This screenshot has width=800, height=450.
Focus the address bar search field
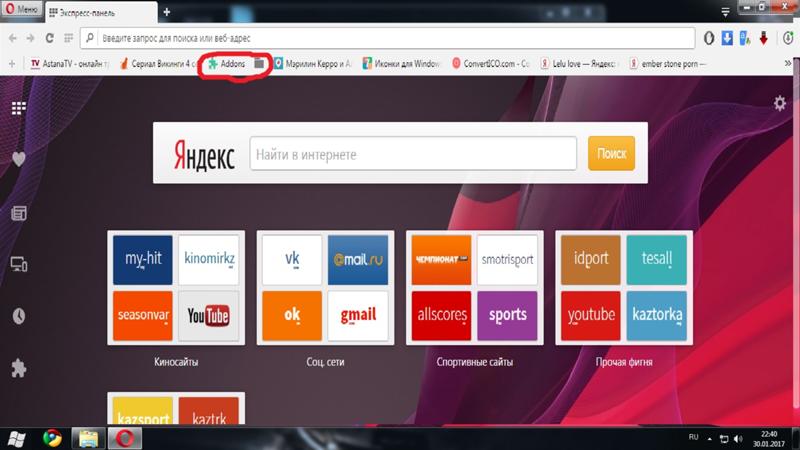click(x=388, y=38)
